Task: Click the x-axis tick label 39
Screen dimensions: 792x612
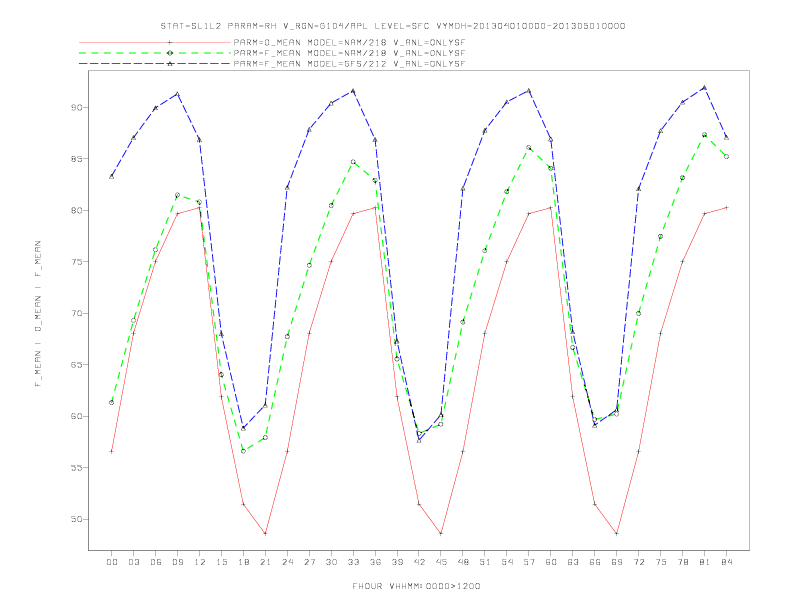Action: click(397, 562)
